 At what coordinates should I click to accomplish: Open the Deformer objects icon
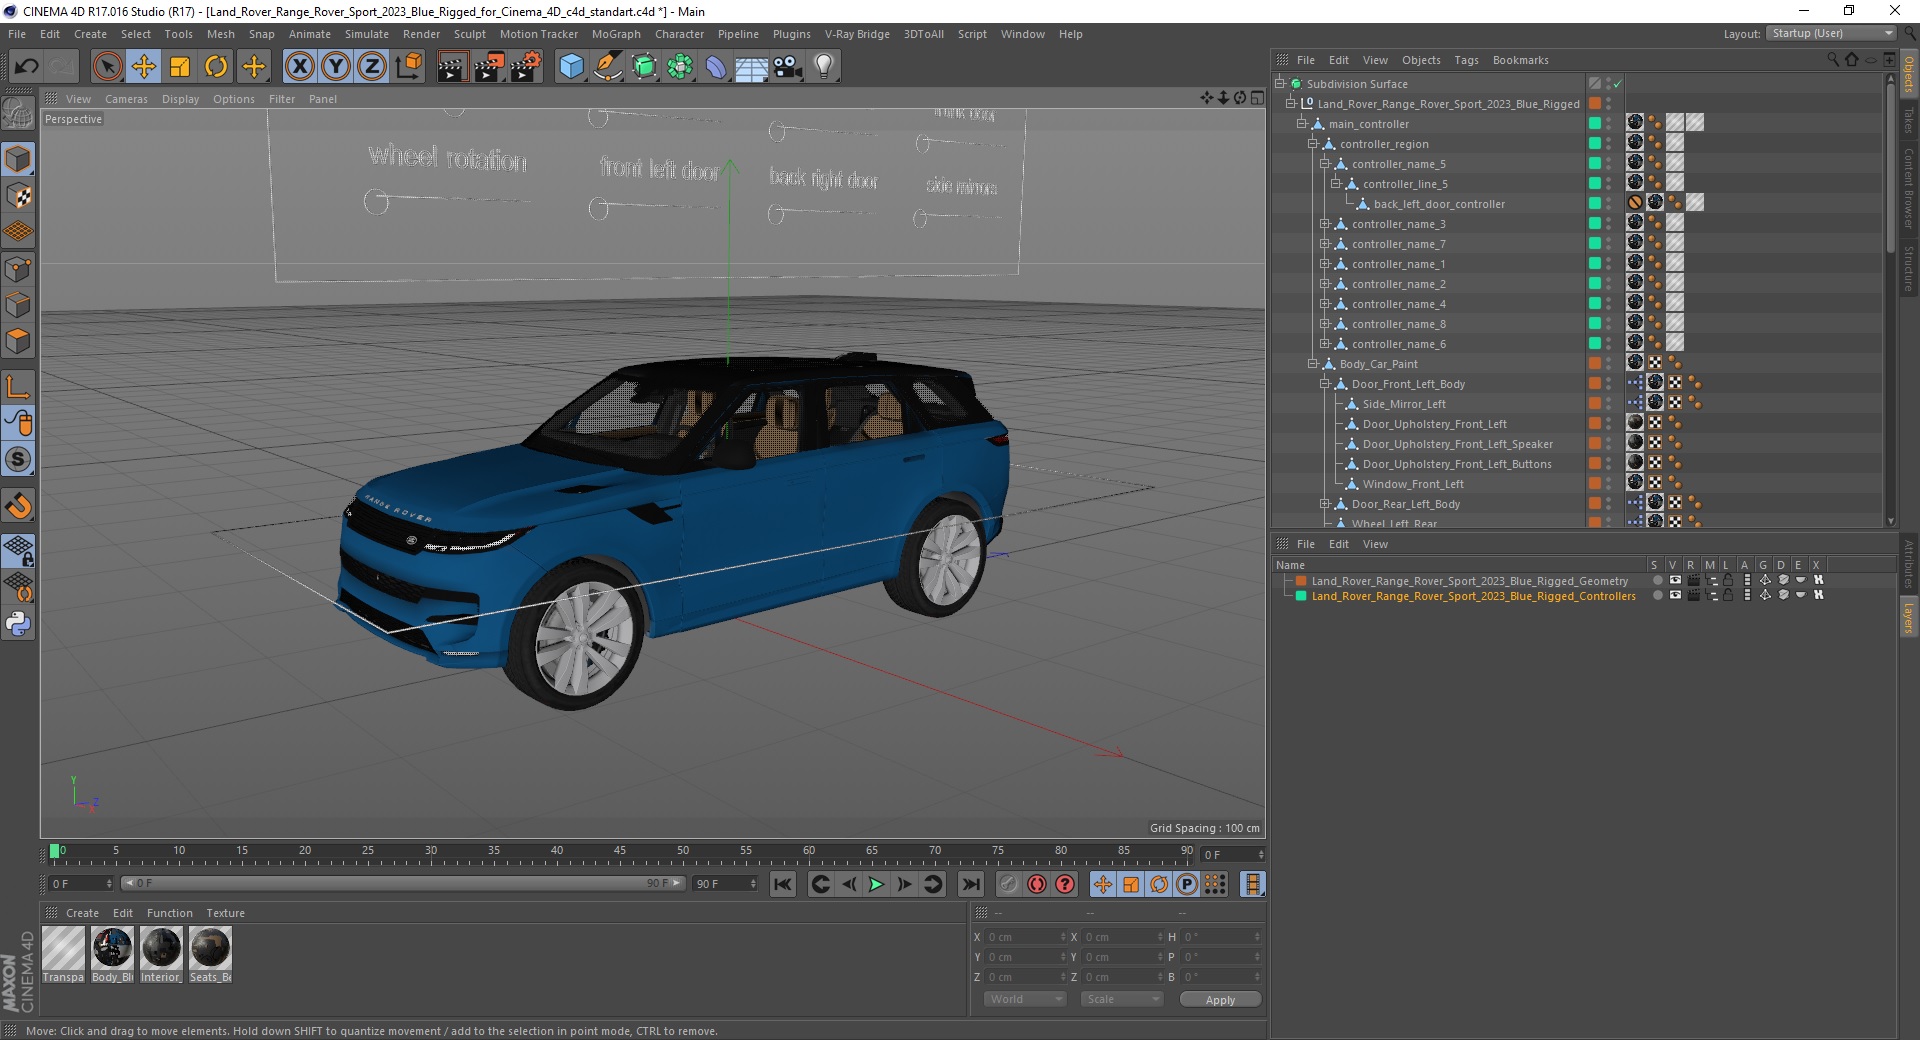pyautogui.click(x=717, y=67)
